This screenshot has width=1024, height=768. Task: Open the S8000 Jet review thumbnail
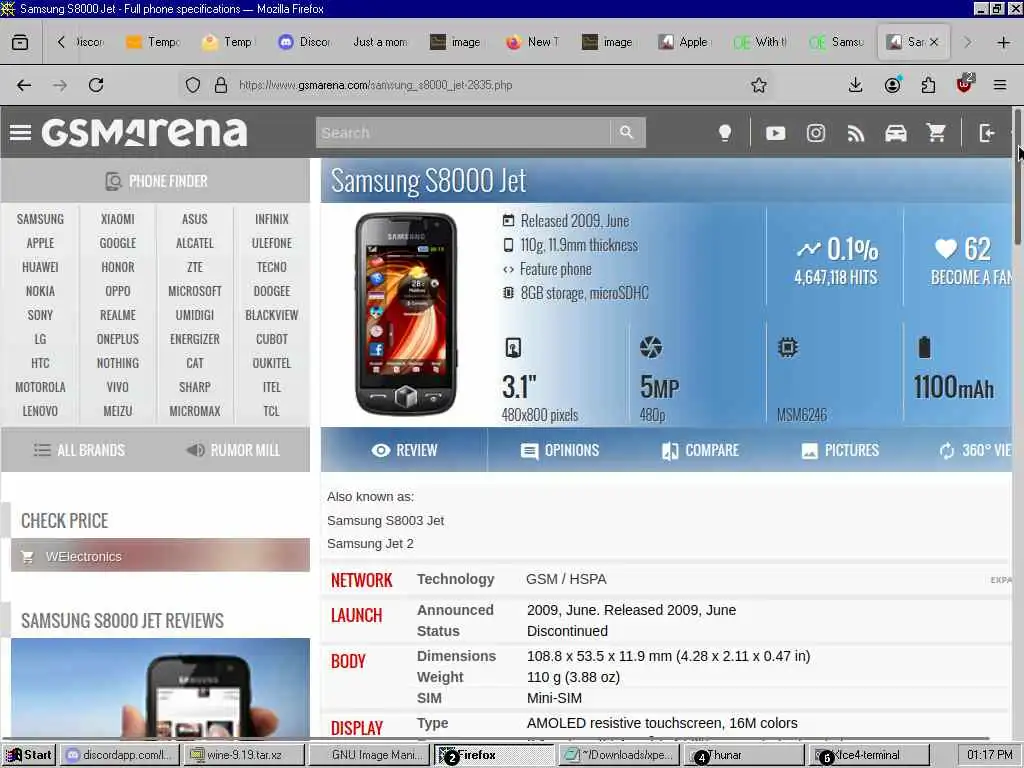[x=160, y=688]
